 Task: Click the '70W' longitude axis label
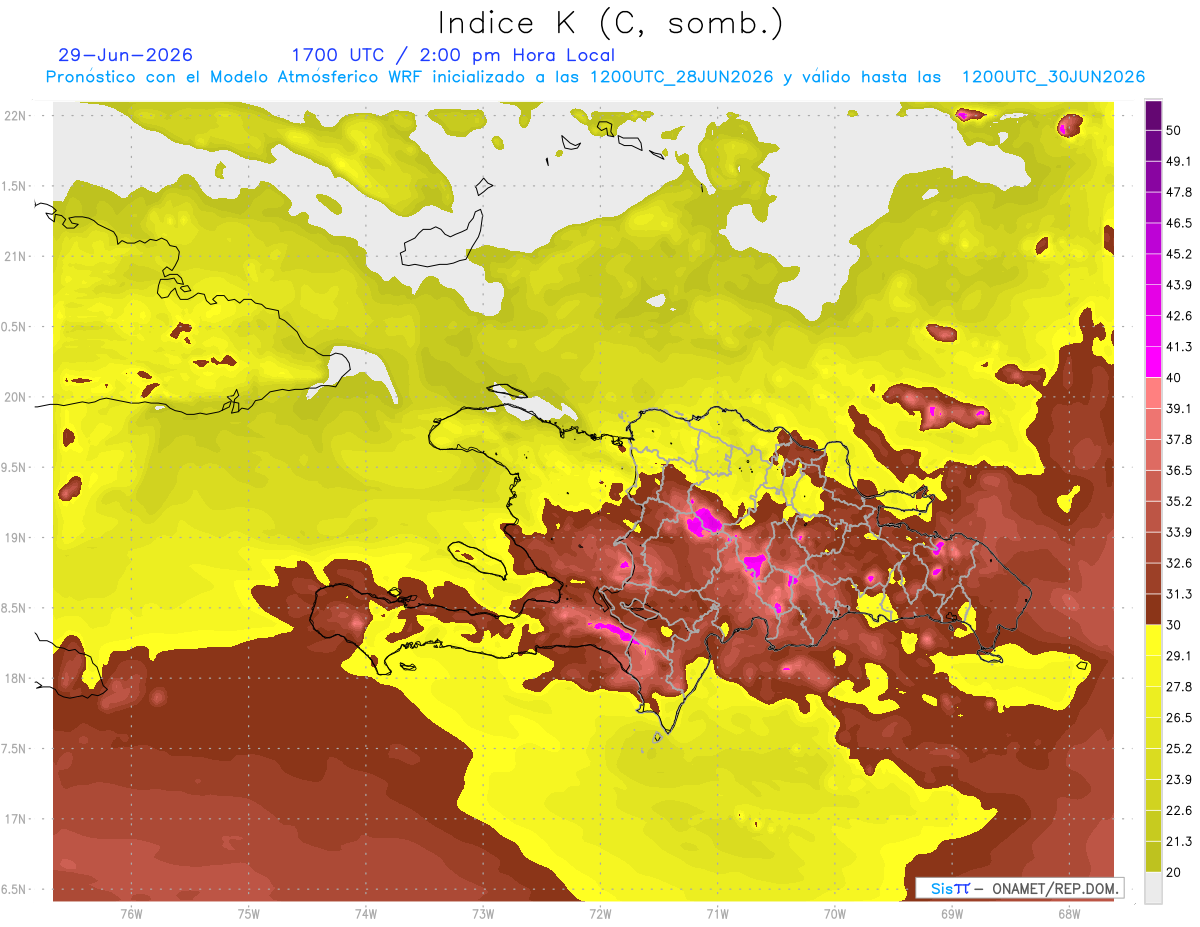(835, 913)
